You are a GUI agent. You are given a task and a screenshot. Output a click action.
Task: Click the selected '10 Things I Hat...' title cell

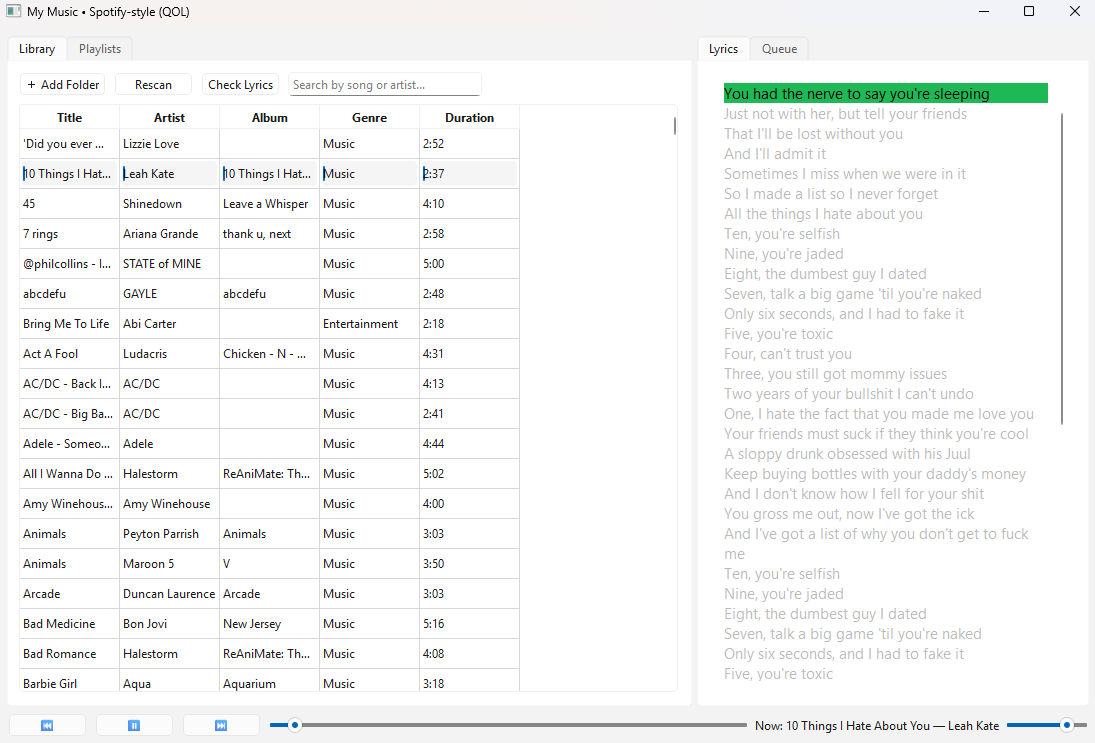(69, 174)
